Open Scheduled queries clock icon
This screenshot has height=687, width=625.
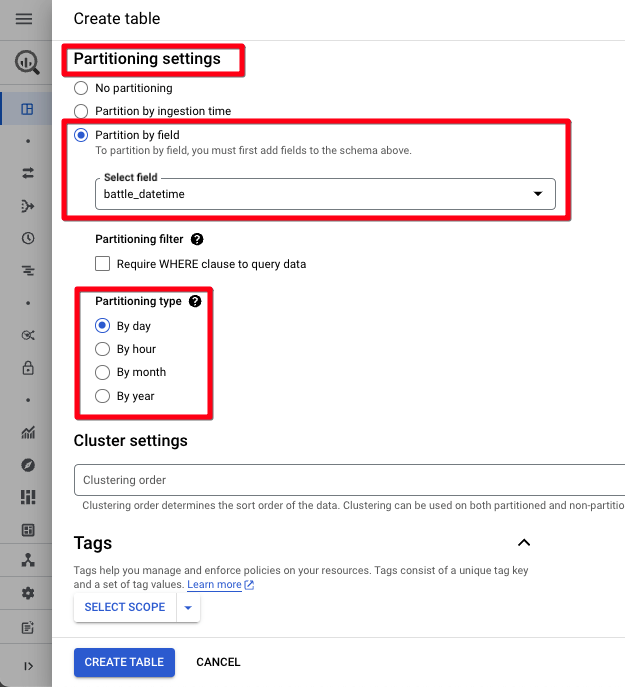(x=28, y=238)
